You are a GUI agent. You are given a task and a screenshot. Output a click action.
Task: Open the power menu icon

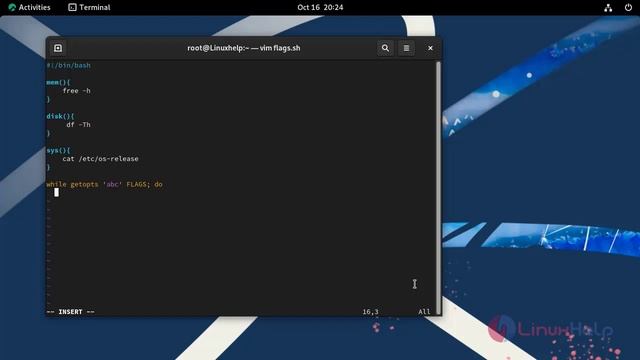coord(628,7)
